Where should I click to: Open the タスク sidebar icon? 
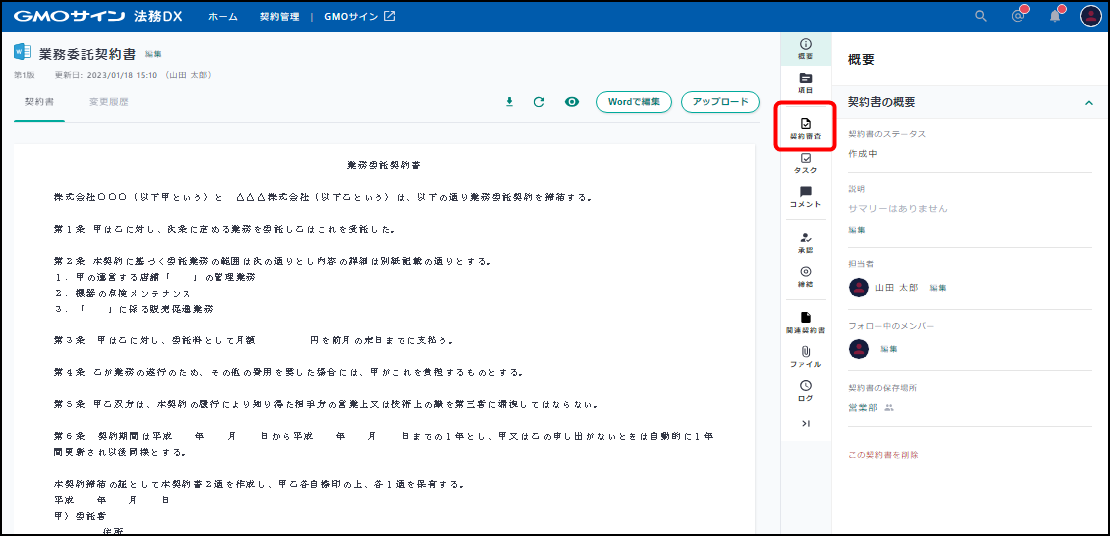click(x=806, y=163)
